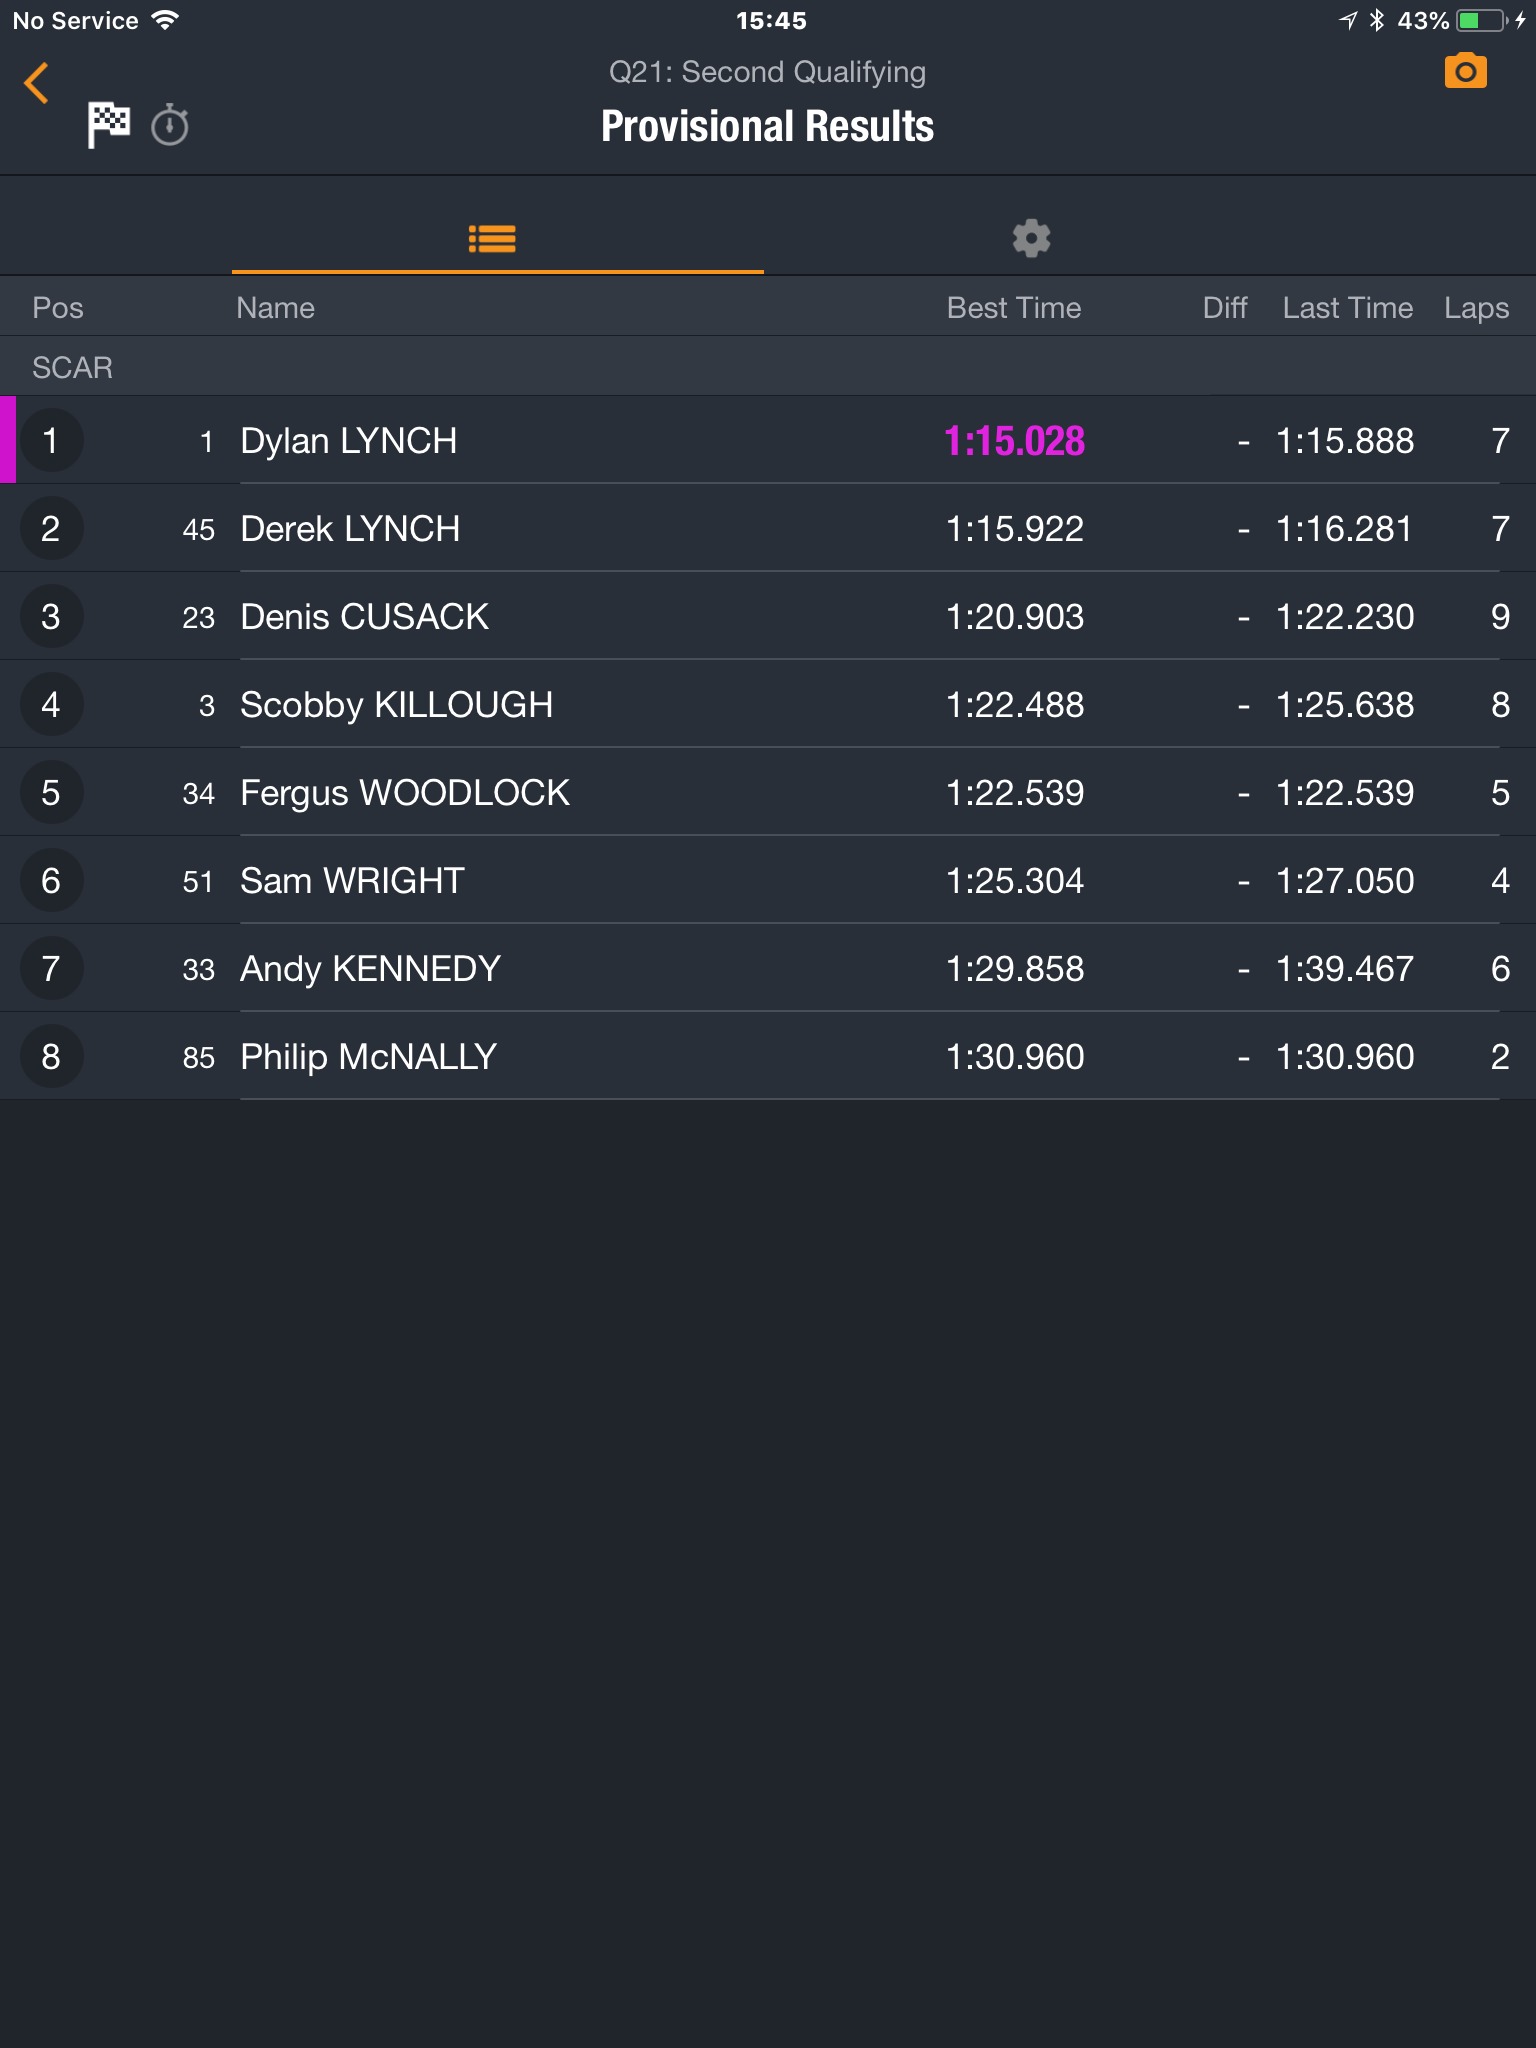Tap the Scobby KILLOUGH entry
Screen dimensions: 1536x2048
(x=768, y=704)
